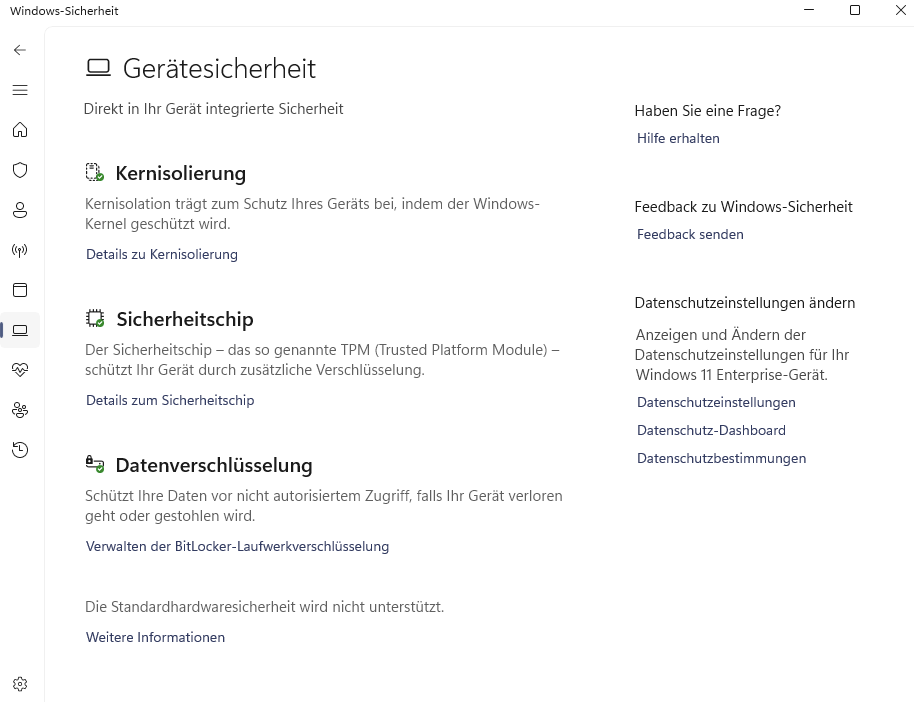Open Details zu Kernisolierung

pyautogui.click(x=161, y=254)
